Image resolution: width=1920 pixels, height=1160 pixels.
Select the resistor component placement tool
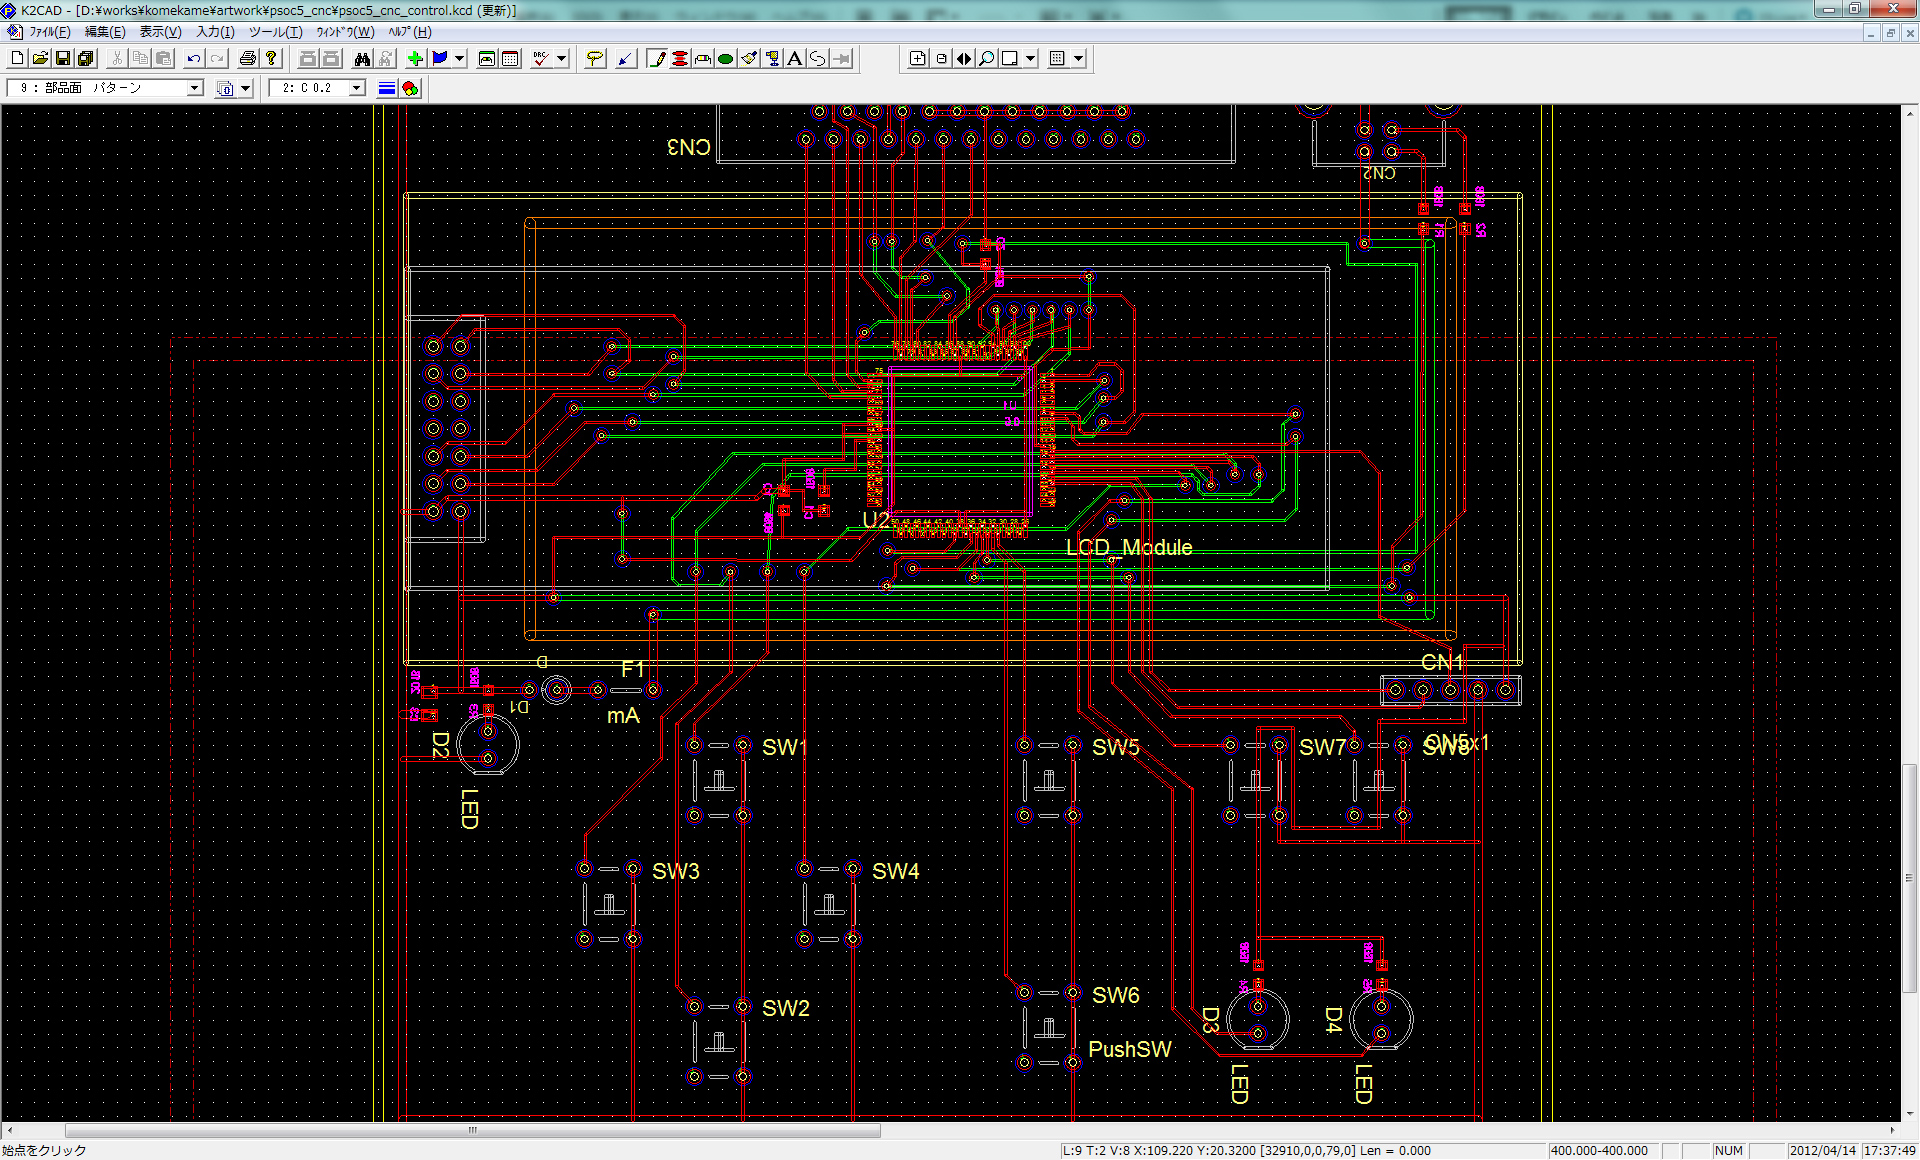point(703,59)
